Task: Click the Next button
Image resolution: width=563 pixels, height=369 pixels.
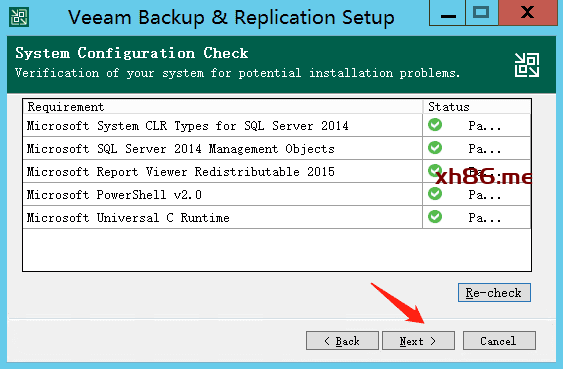Action: pos(418,341)
